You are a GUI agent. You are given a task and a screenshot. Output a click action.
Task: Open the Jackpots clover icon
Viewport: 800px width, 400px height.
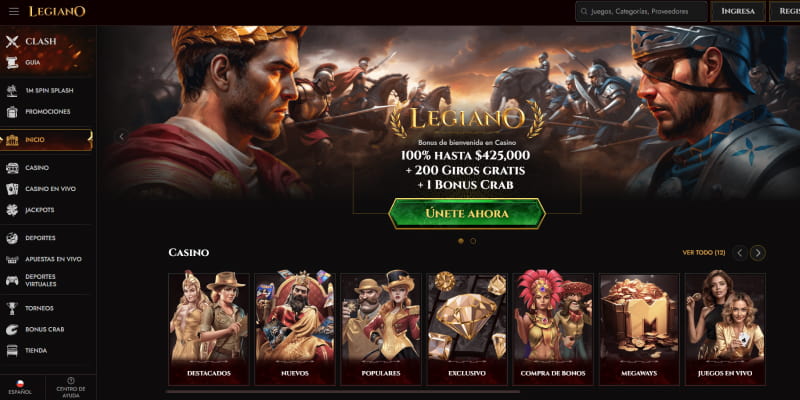pos(12,210)
